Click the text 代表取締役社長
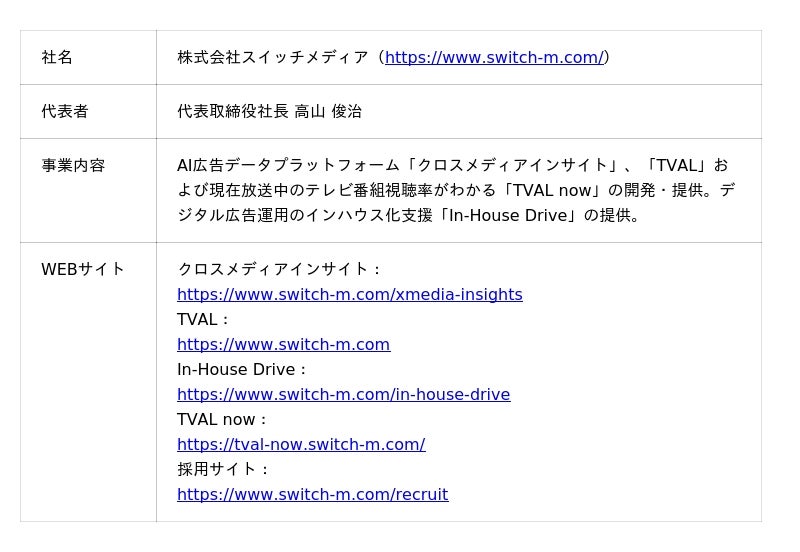The height and width of the screenshot is (552, 800). pos(233,112)
